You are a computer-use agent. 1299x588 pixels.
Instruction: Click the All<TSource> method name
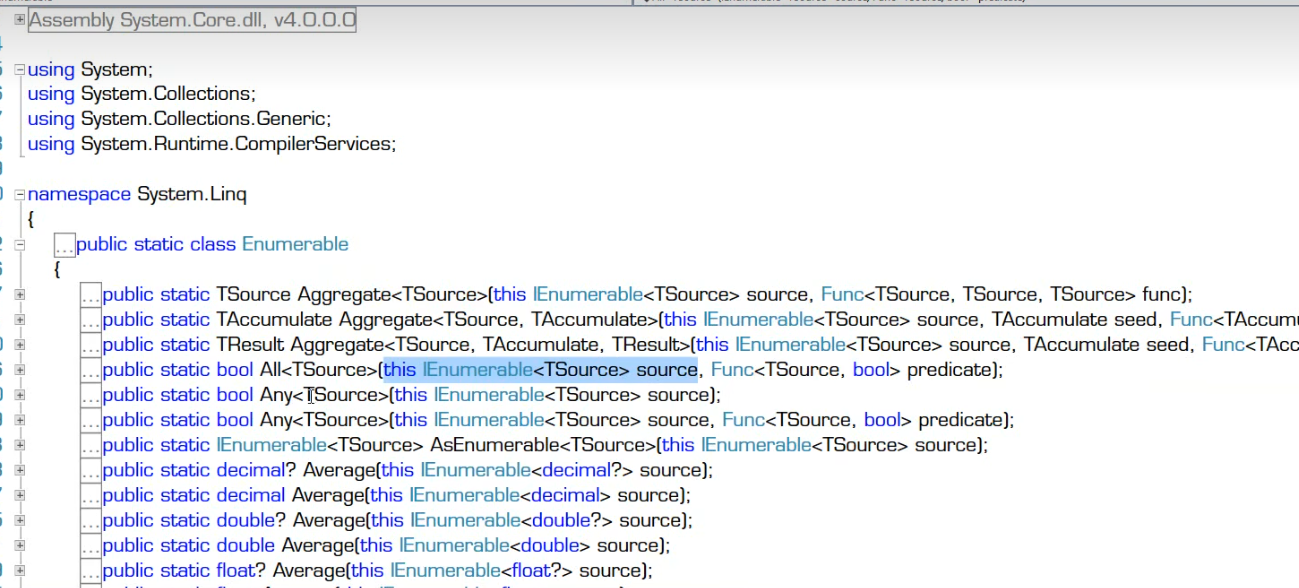click(x=318, y=370)
